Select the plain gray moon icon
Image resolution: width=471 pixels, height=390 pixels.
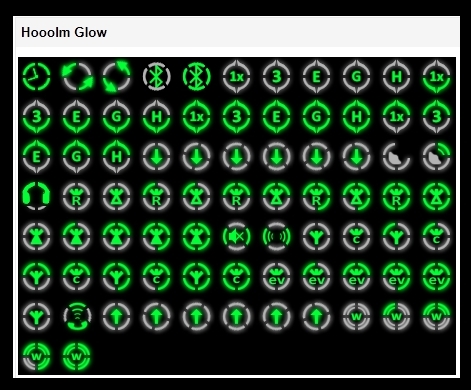click(397, 157)
